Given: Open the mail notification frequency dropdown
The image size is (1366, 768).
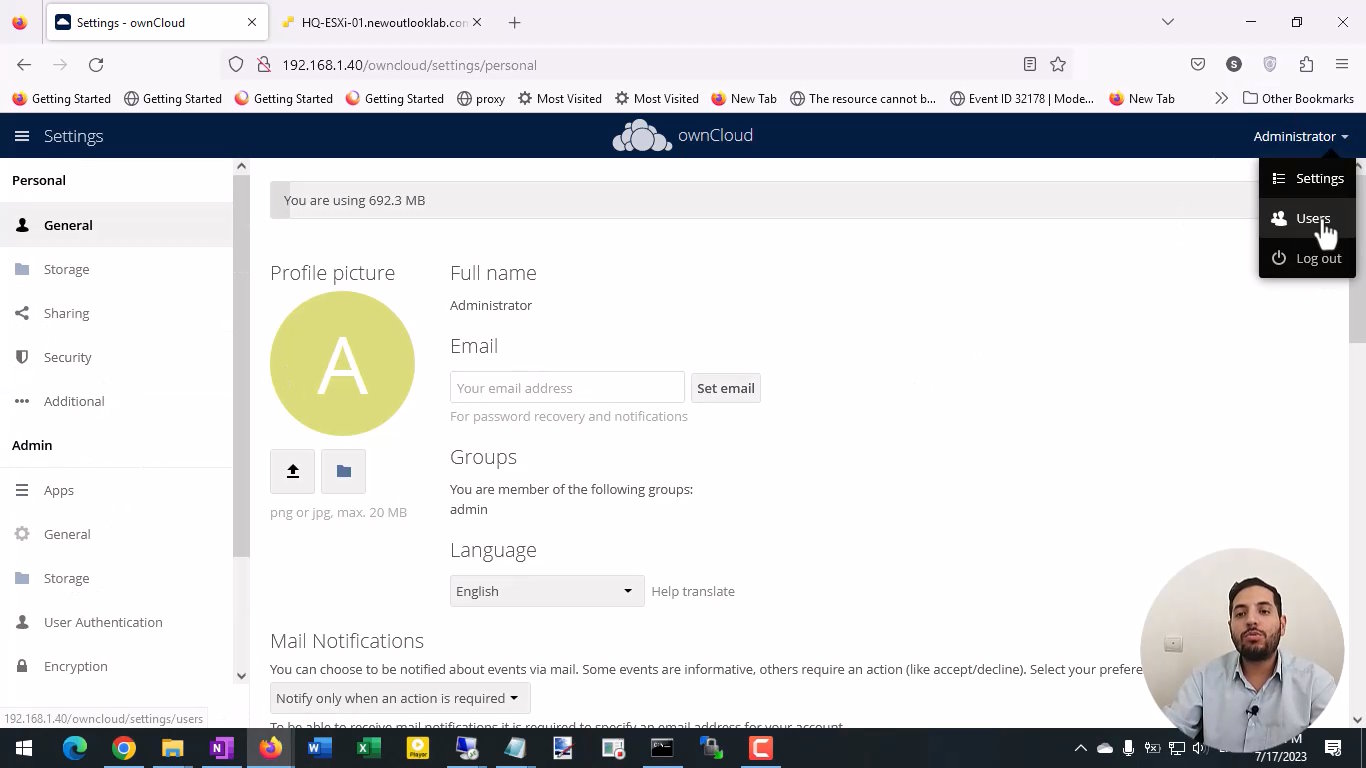Looking at the screenshot, I should 399,698.
